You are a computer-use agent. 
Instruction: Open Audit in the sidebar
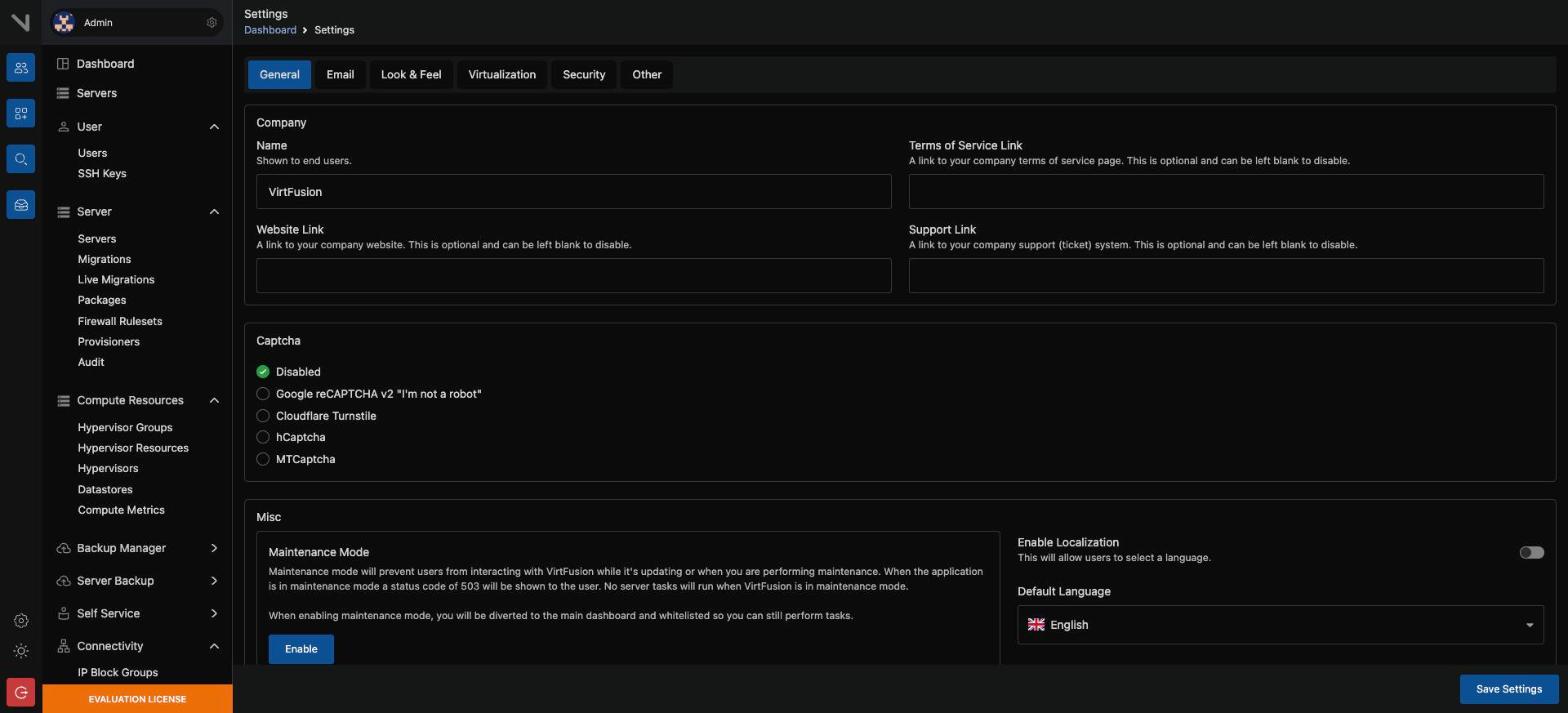(x=91, y=362)
